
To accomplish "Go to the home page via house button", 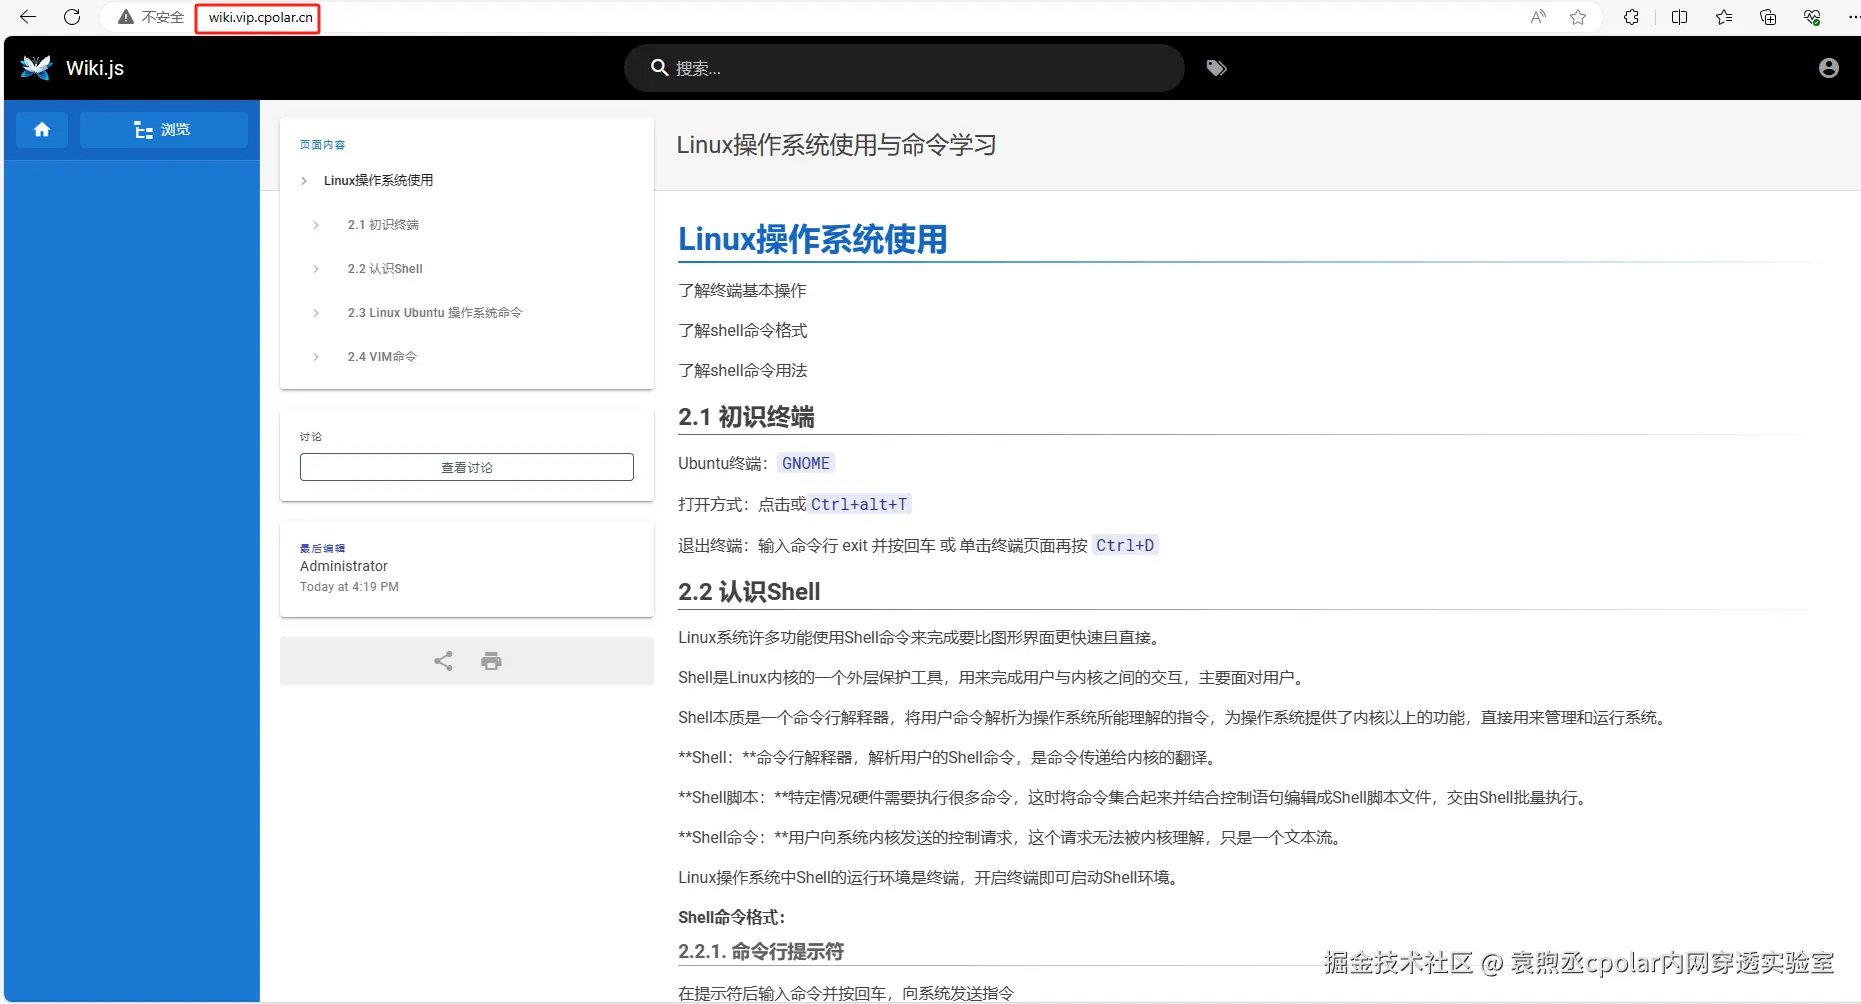I will [x=42, y=130].
